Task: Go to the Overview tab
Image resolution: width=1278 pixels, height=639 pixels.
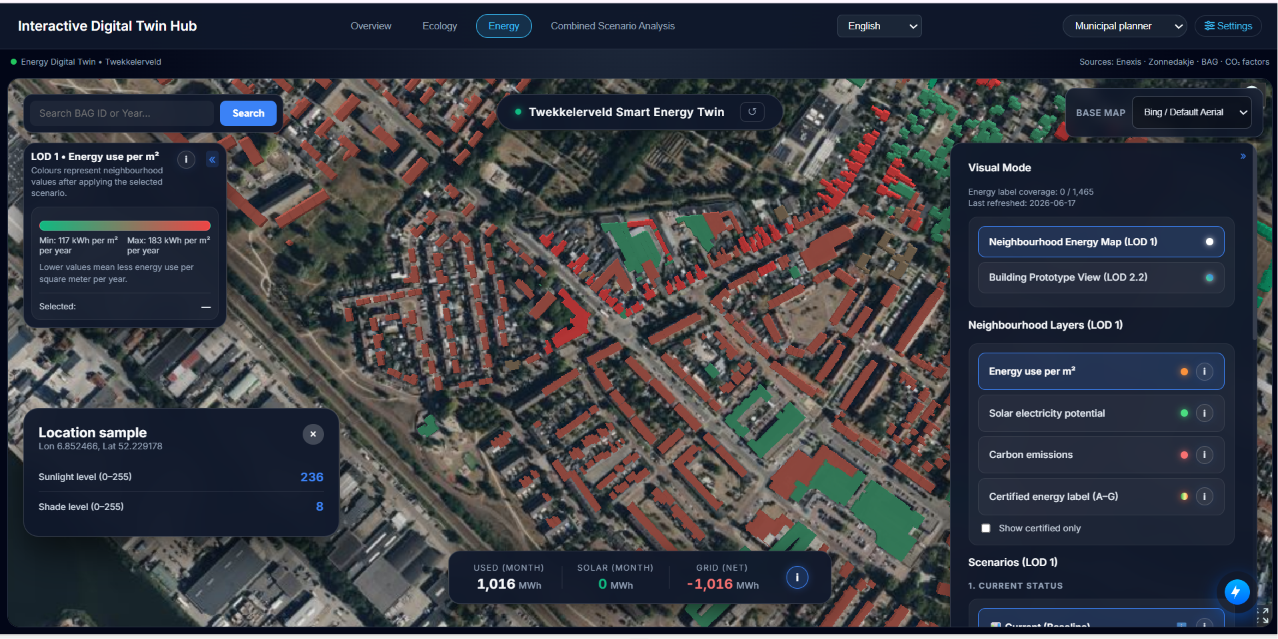Action: click(x=371, y=26)
